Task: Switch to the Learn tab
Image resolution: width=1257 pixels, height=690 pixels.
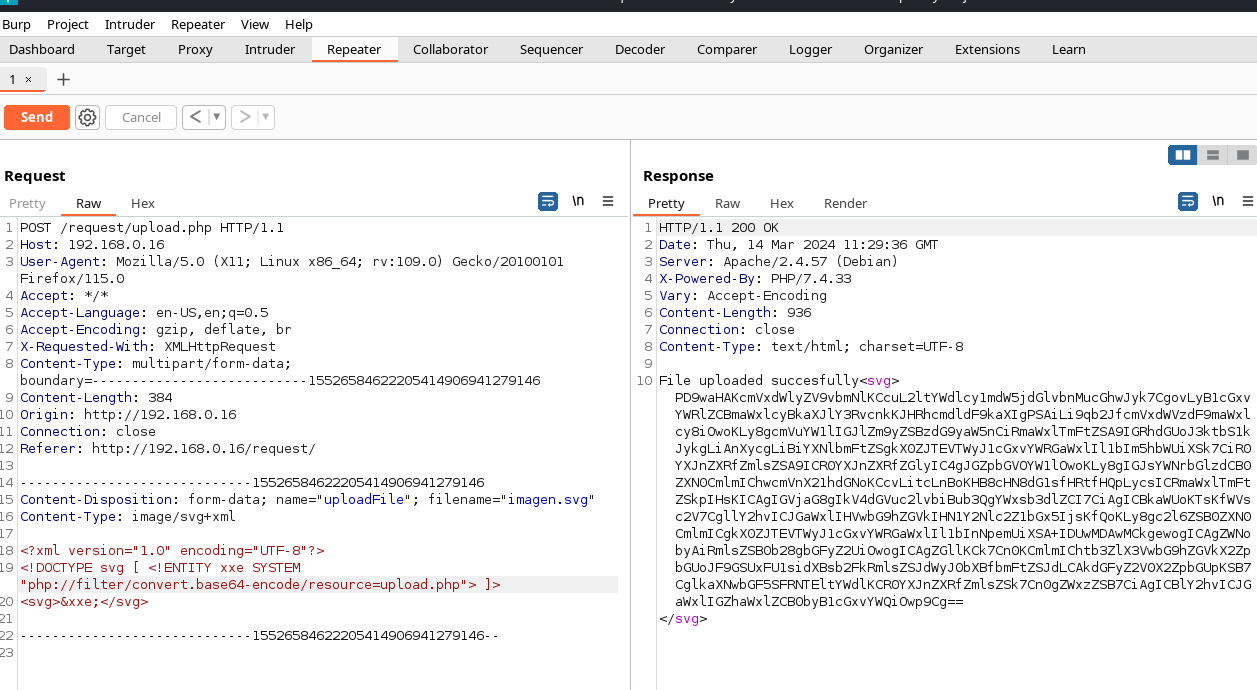Action: coord(1068,49)
